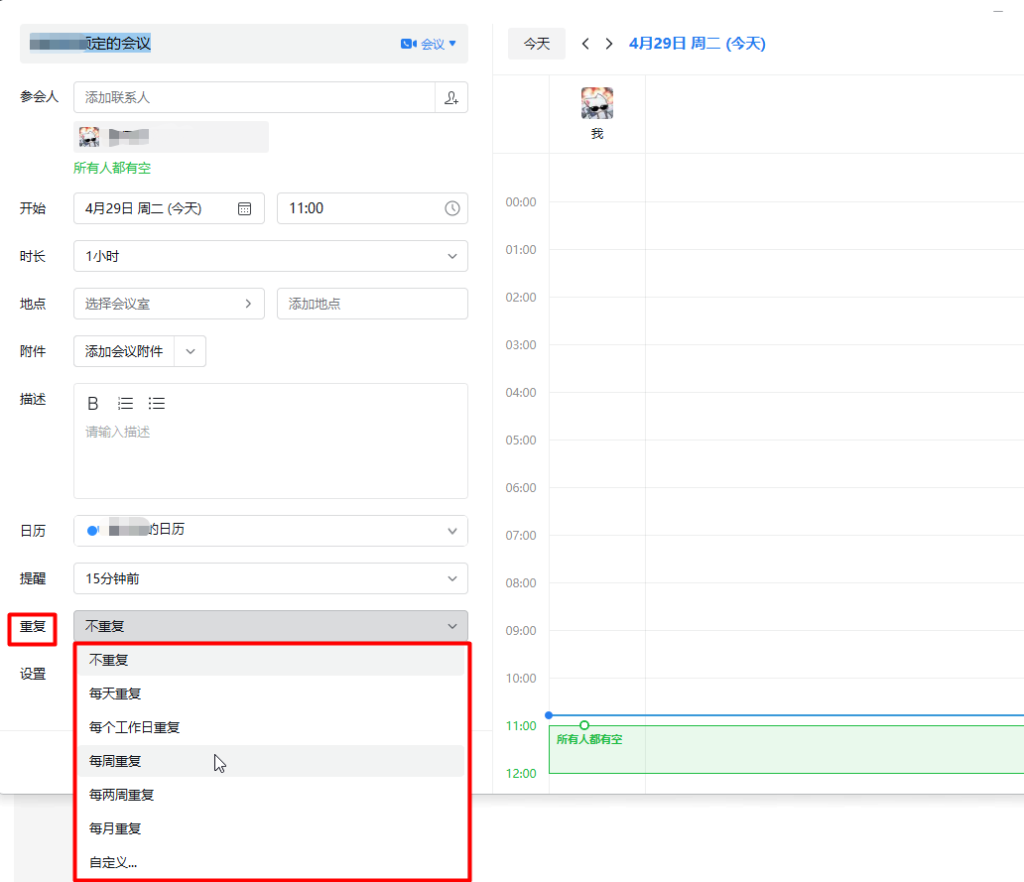Go to next day with right arrow
The height and width of the screenshot is (882, 1024).
(608, 43)
